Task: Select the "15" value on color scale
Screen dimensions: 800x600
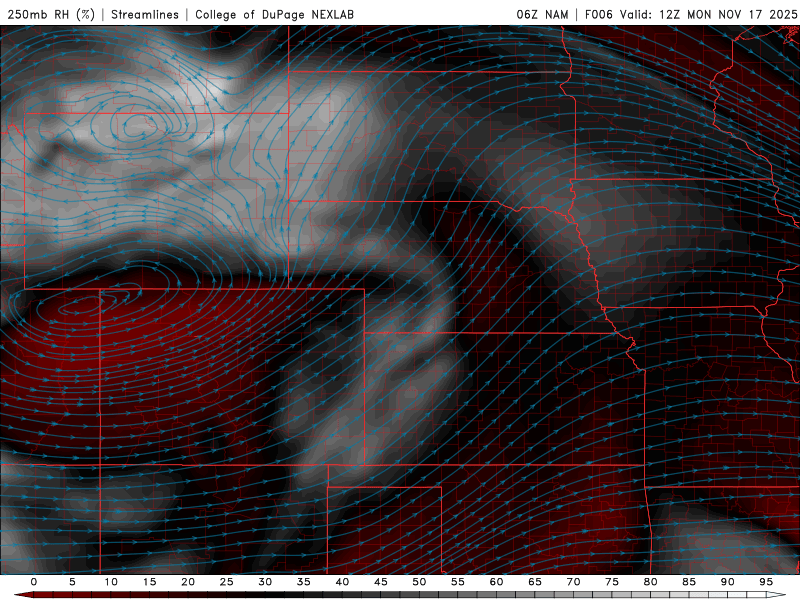Action: pyautogui.click(x=149, y=582)
